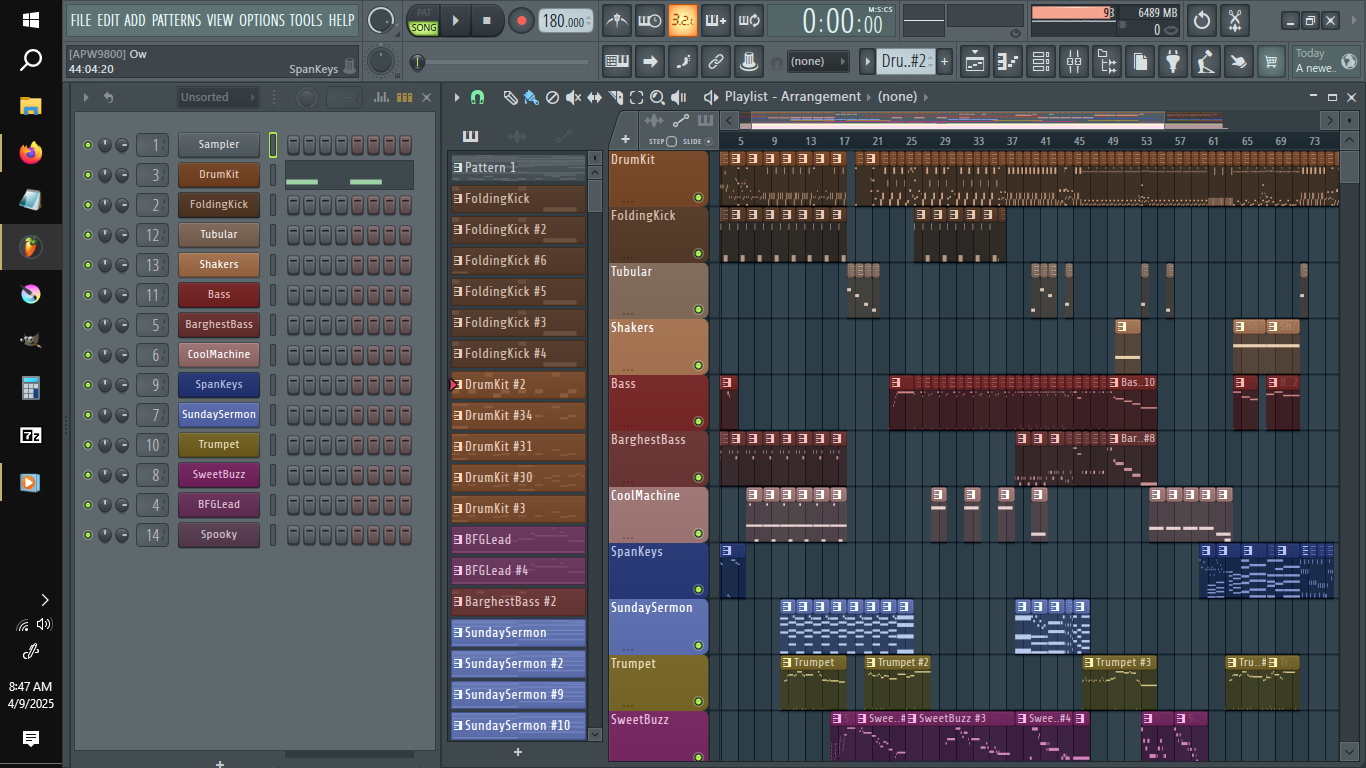Switch to PAT mode
Image resolution: width=1366 pixels, height=768 pixels.
pos(424,12)
